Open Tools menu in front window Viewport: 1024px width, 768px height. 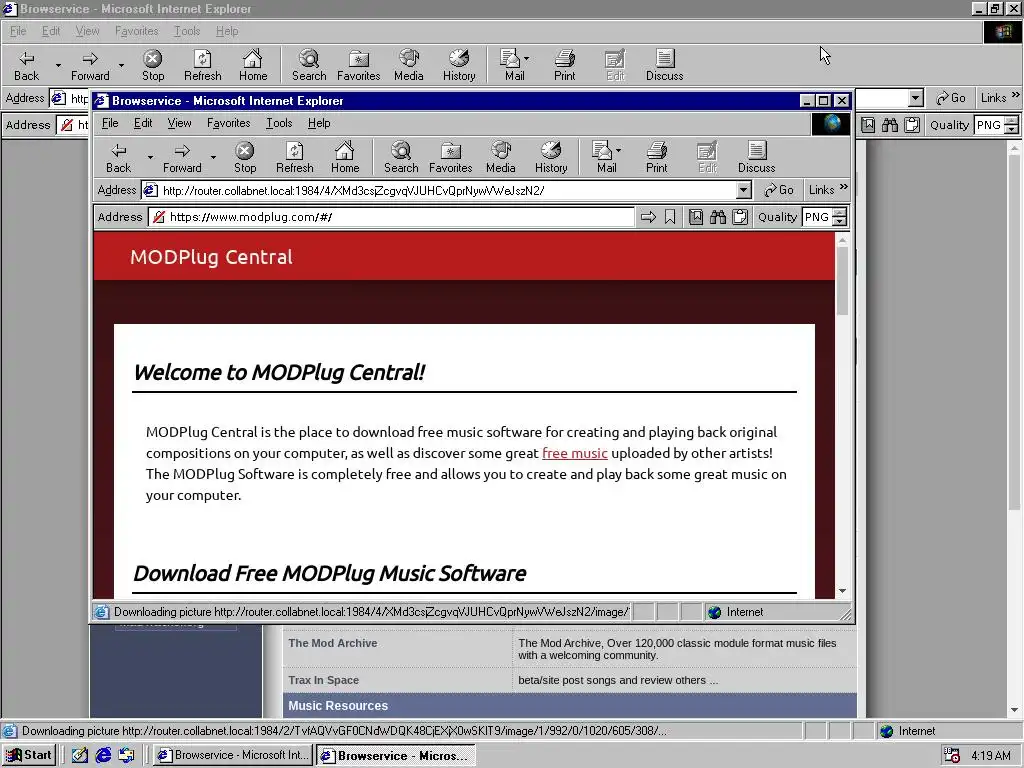click(279, 123)
